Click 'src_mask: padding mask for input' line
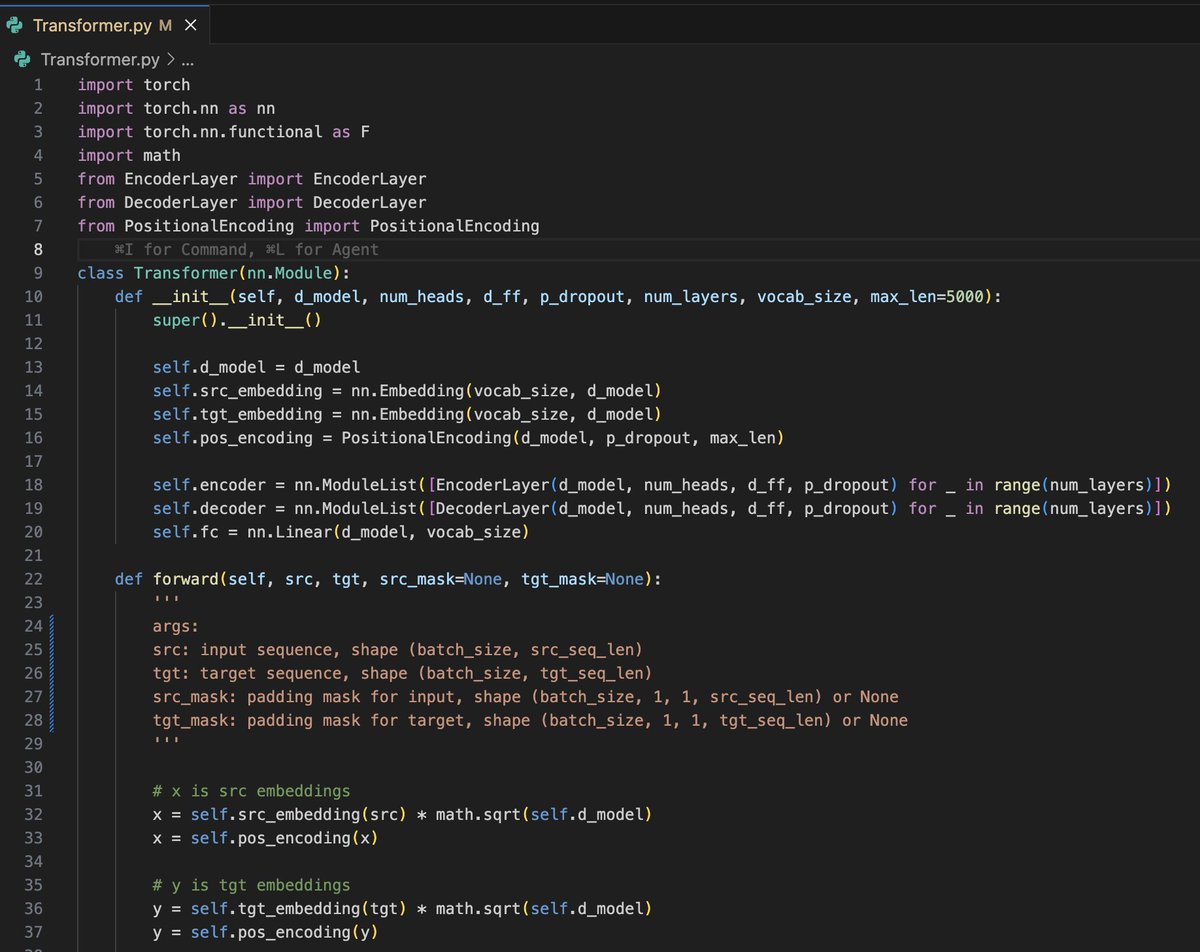The width and height of the screenshot is (1200, 952). click(526, 697)
